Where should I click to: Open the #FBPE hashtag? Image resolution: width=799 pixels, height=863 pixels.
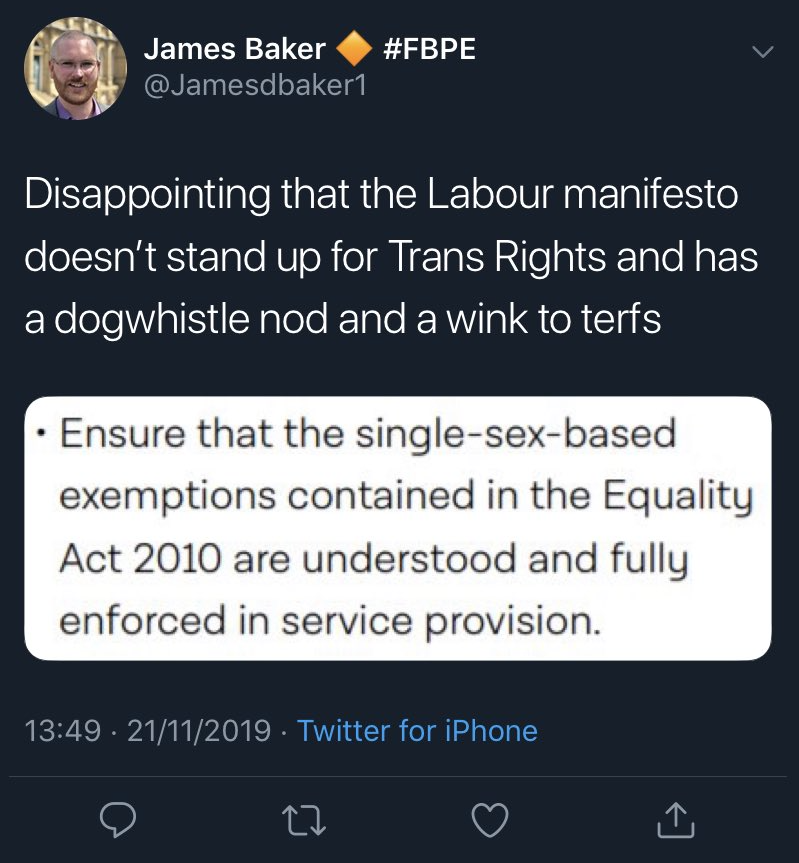429,48
